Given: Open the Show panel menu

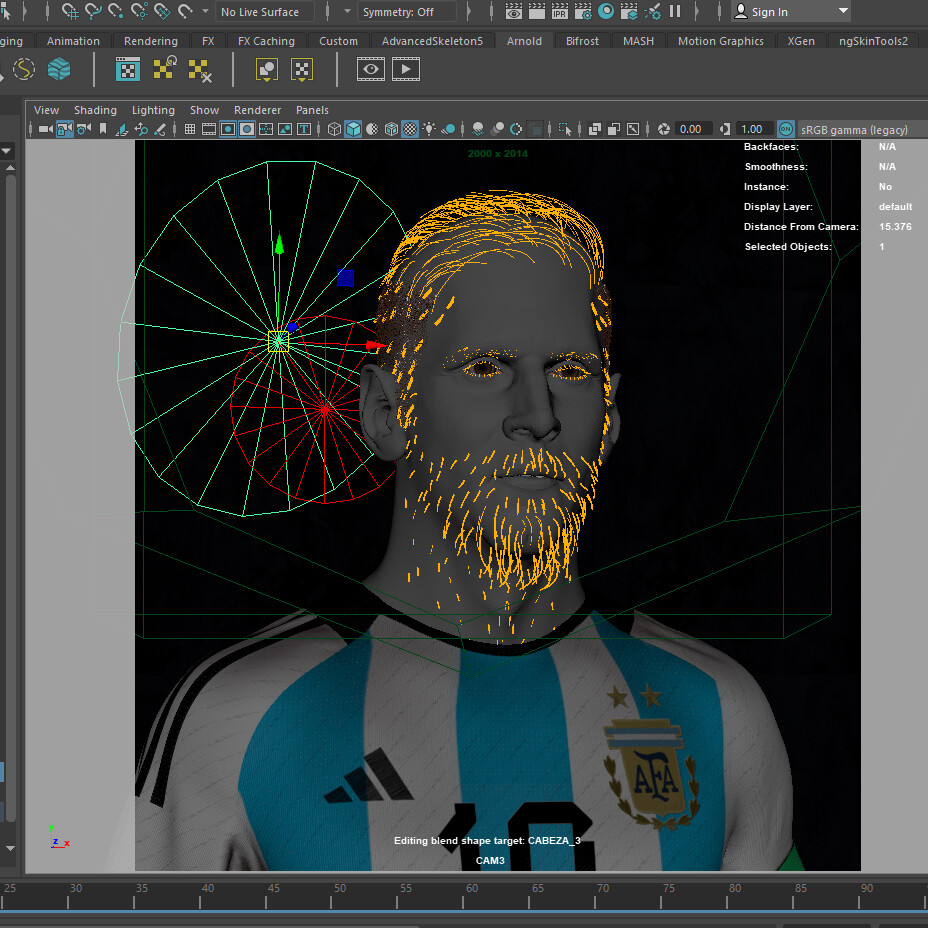Looking at the screenshot, I should pos(204,110).
